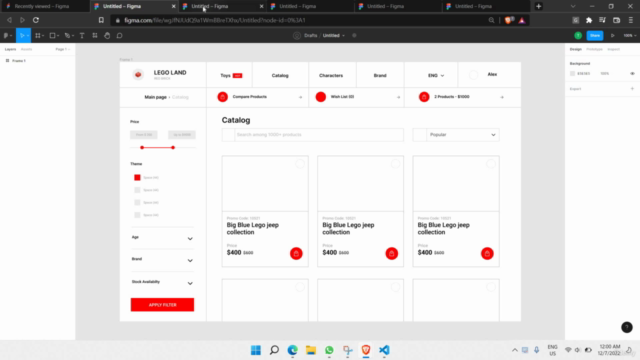640x360 pixels.
Task: Click the right price slider handle
Action: (x=173, y=147)
